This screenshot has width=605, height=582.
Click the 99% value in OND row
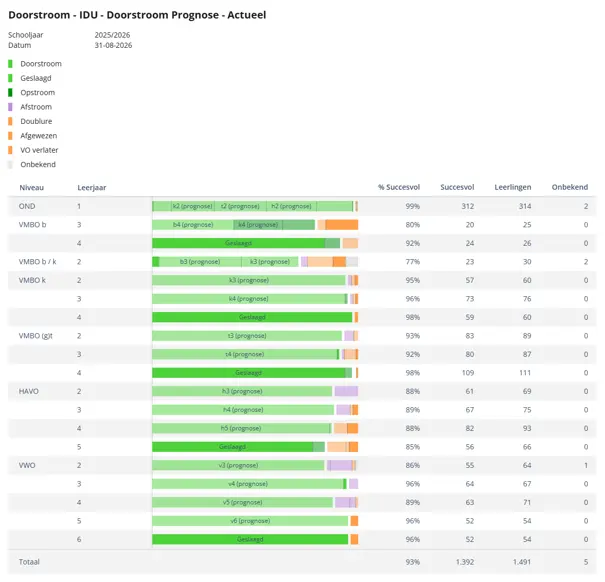(412, 206)
